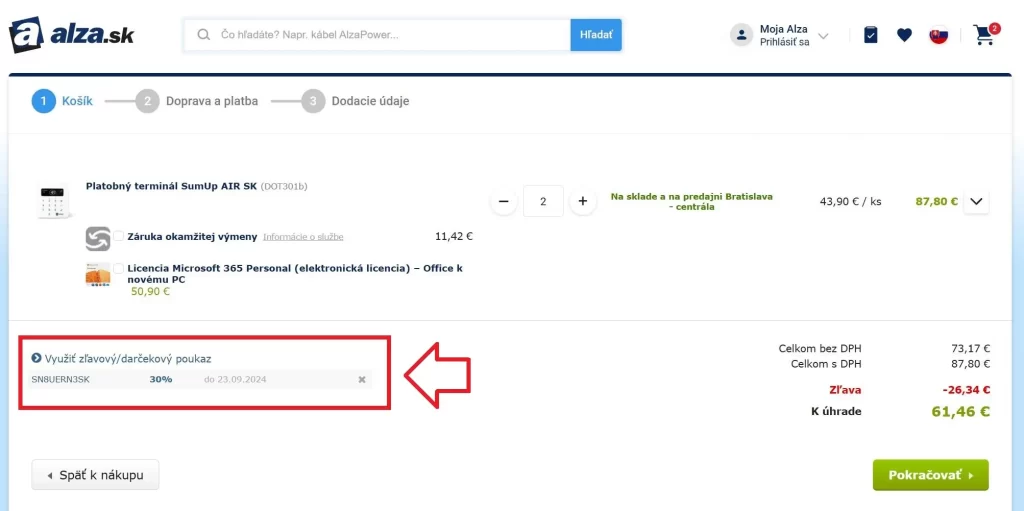
Task: Click the licence price 50,90 €
Action: [x=150, y=291]
